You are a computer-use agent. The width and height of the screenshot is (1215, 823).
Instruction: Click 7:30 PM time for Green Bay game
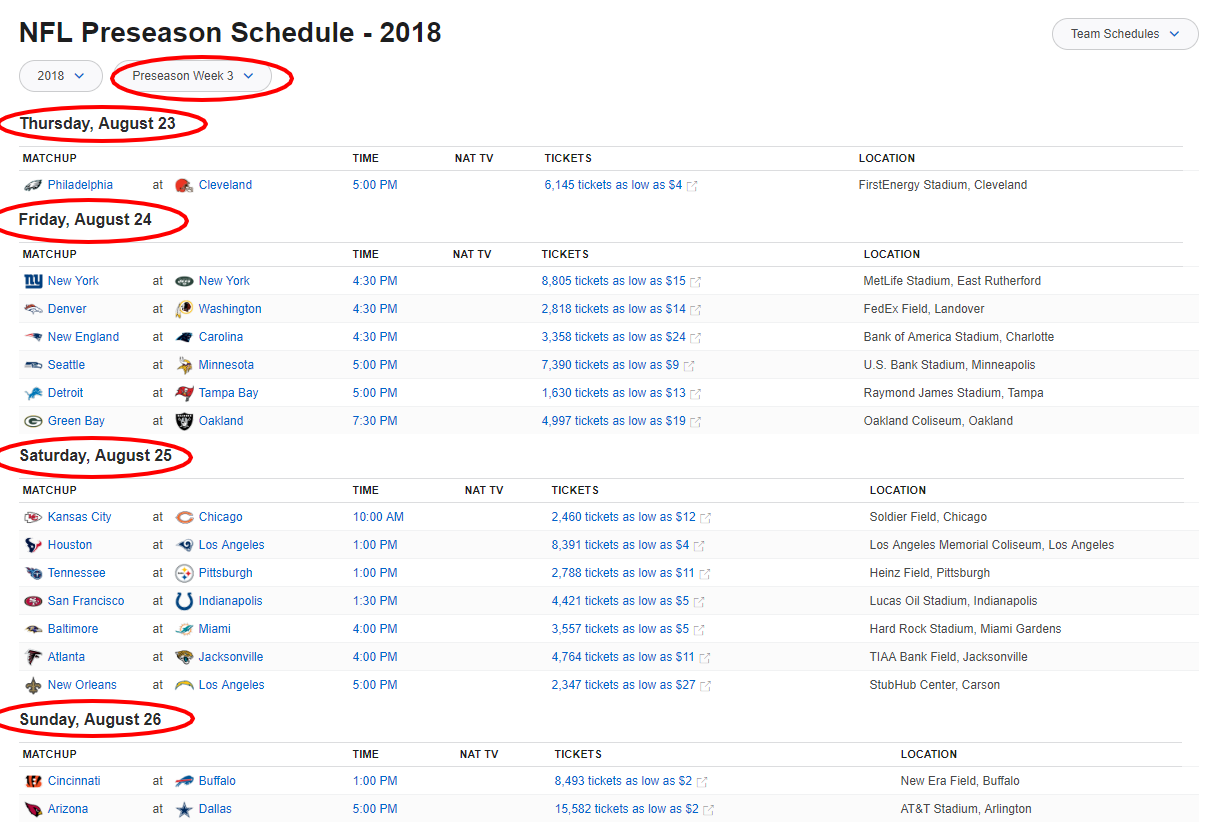click(x=375, y=421)
